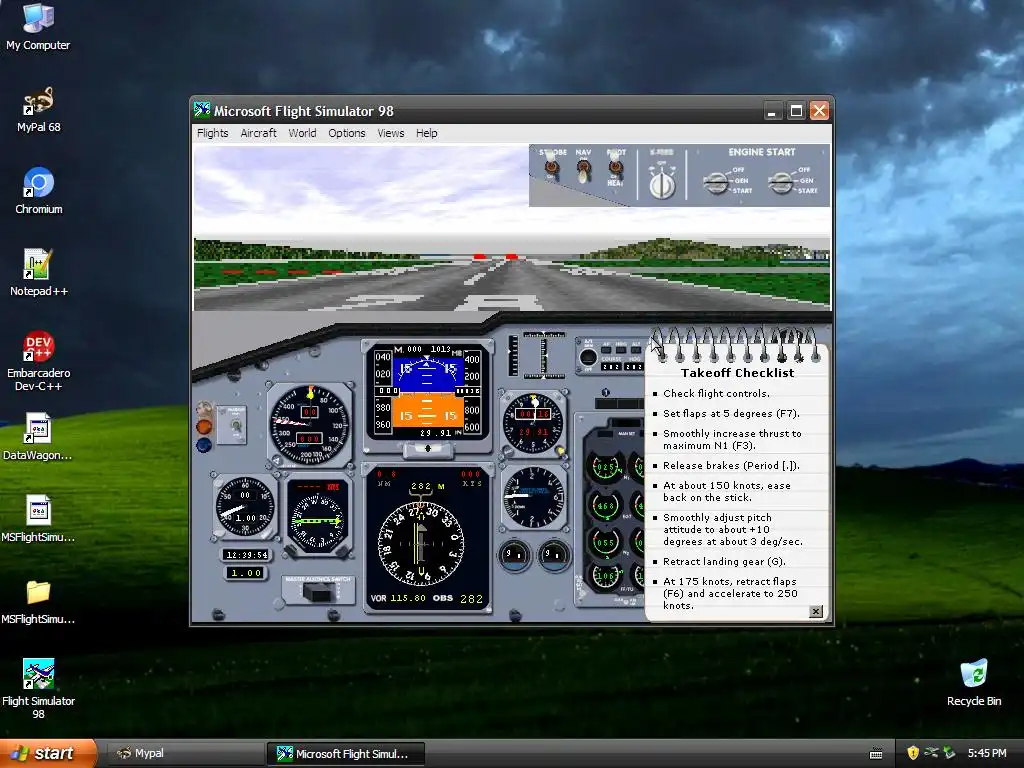Click the airspeed indicator gauge
Screen dimensions: 1024x768
[309, 424]
